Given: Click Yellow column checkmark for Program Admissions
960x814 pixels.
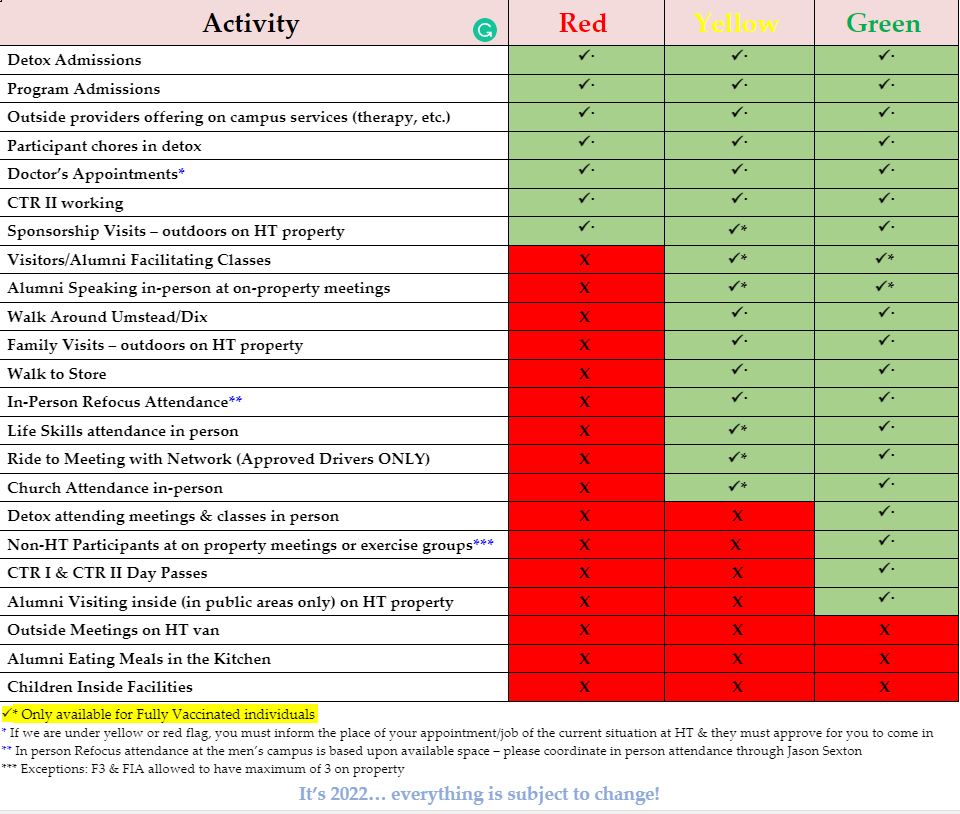Looking at the screenshot, I should click(x=739, y=84).
